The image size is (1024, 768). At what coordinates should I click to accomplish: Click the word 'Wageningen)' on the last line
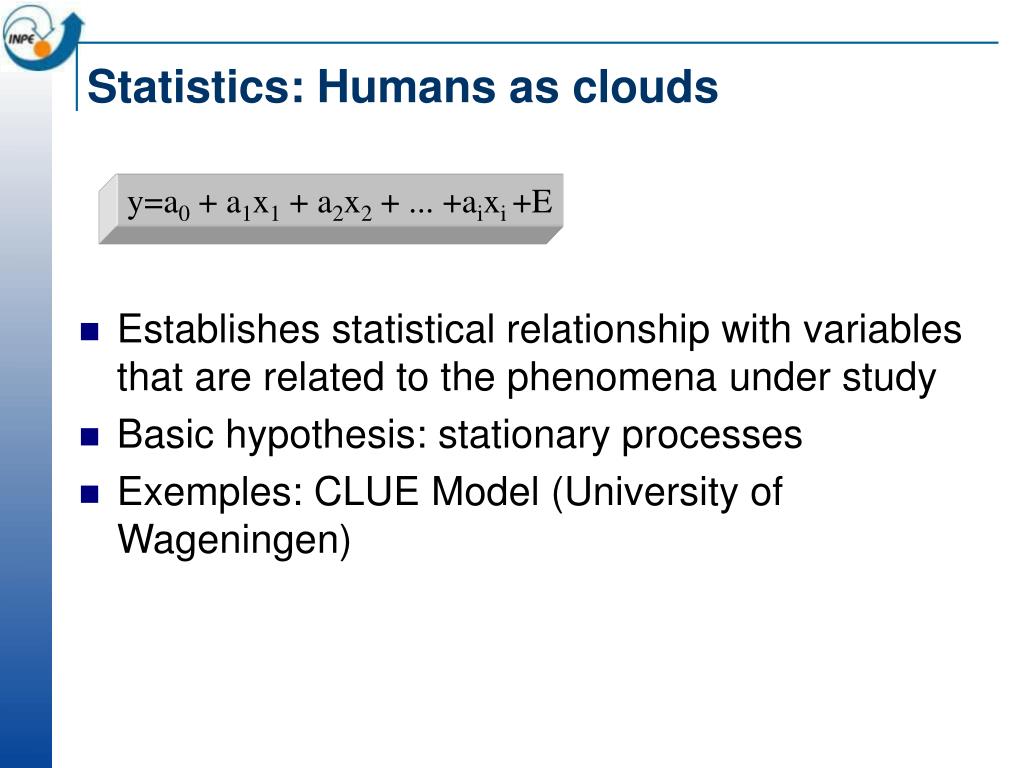click(x=234, y=541)
